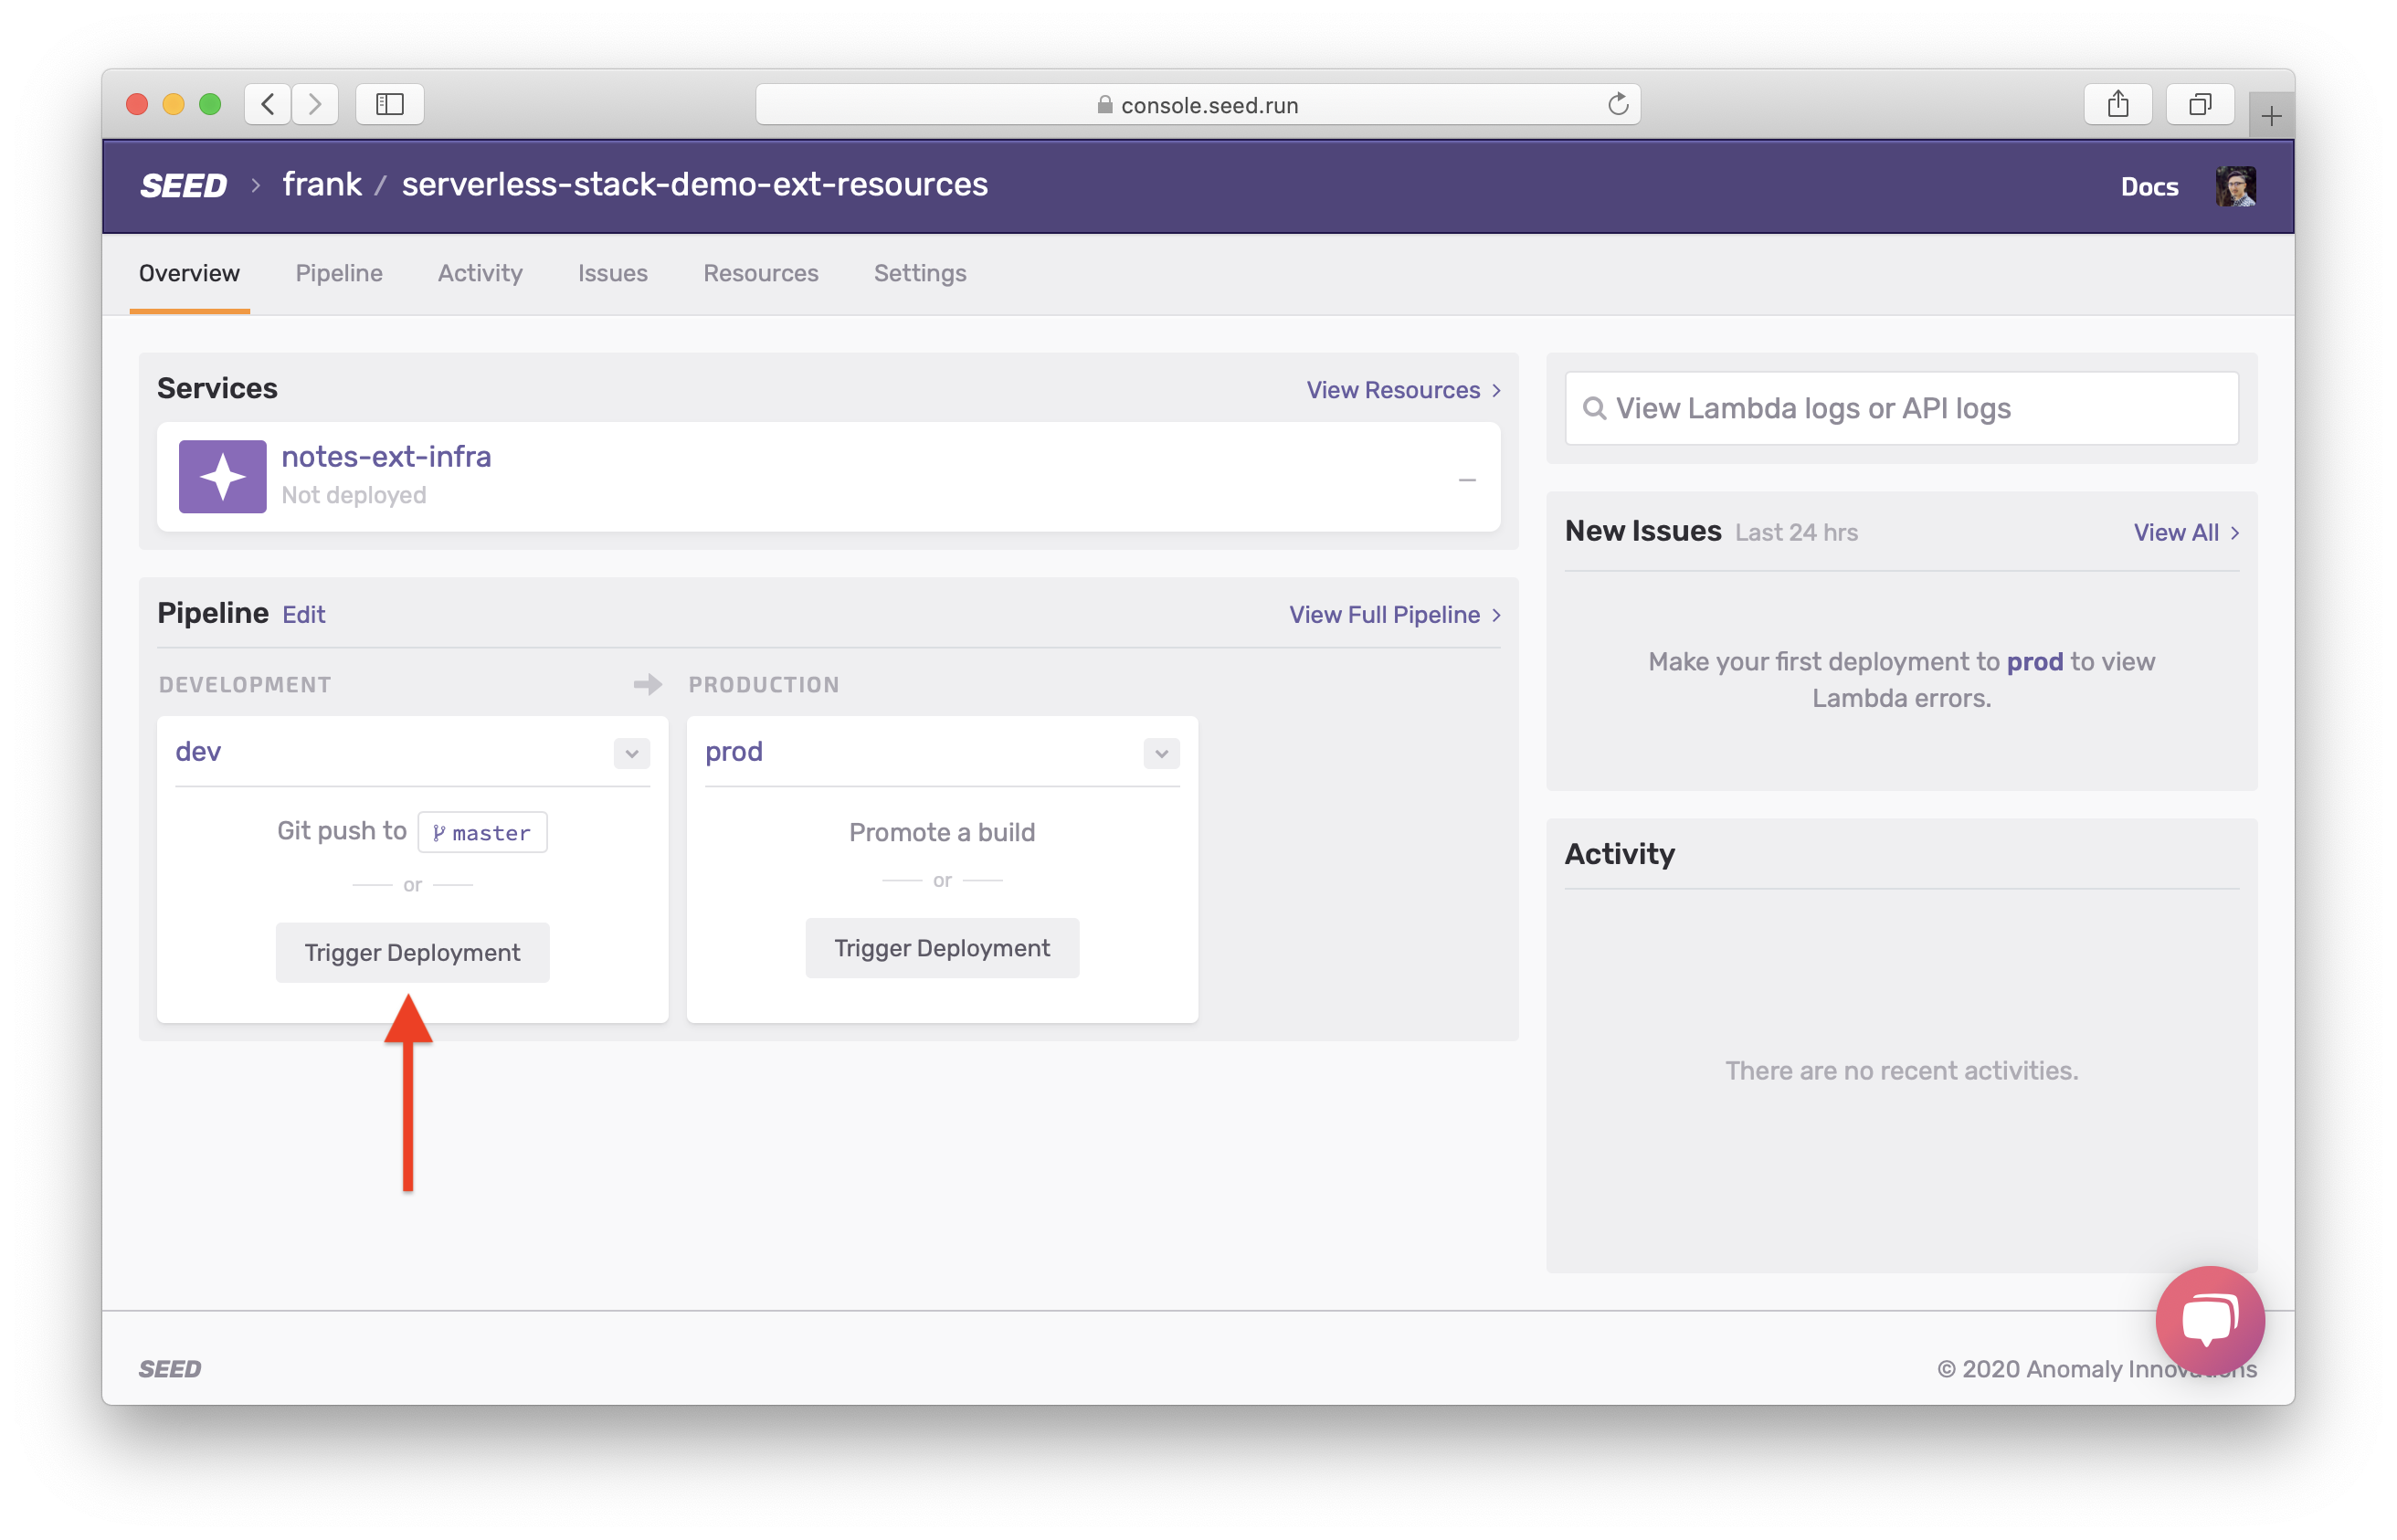Click the notes-ext-infra service star icon

point(222,476)
